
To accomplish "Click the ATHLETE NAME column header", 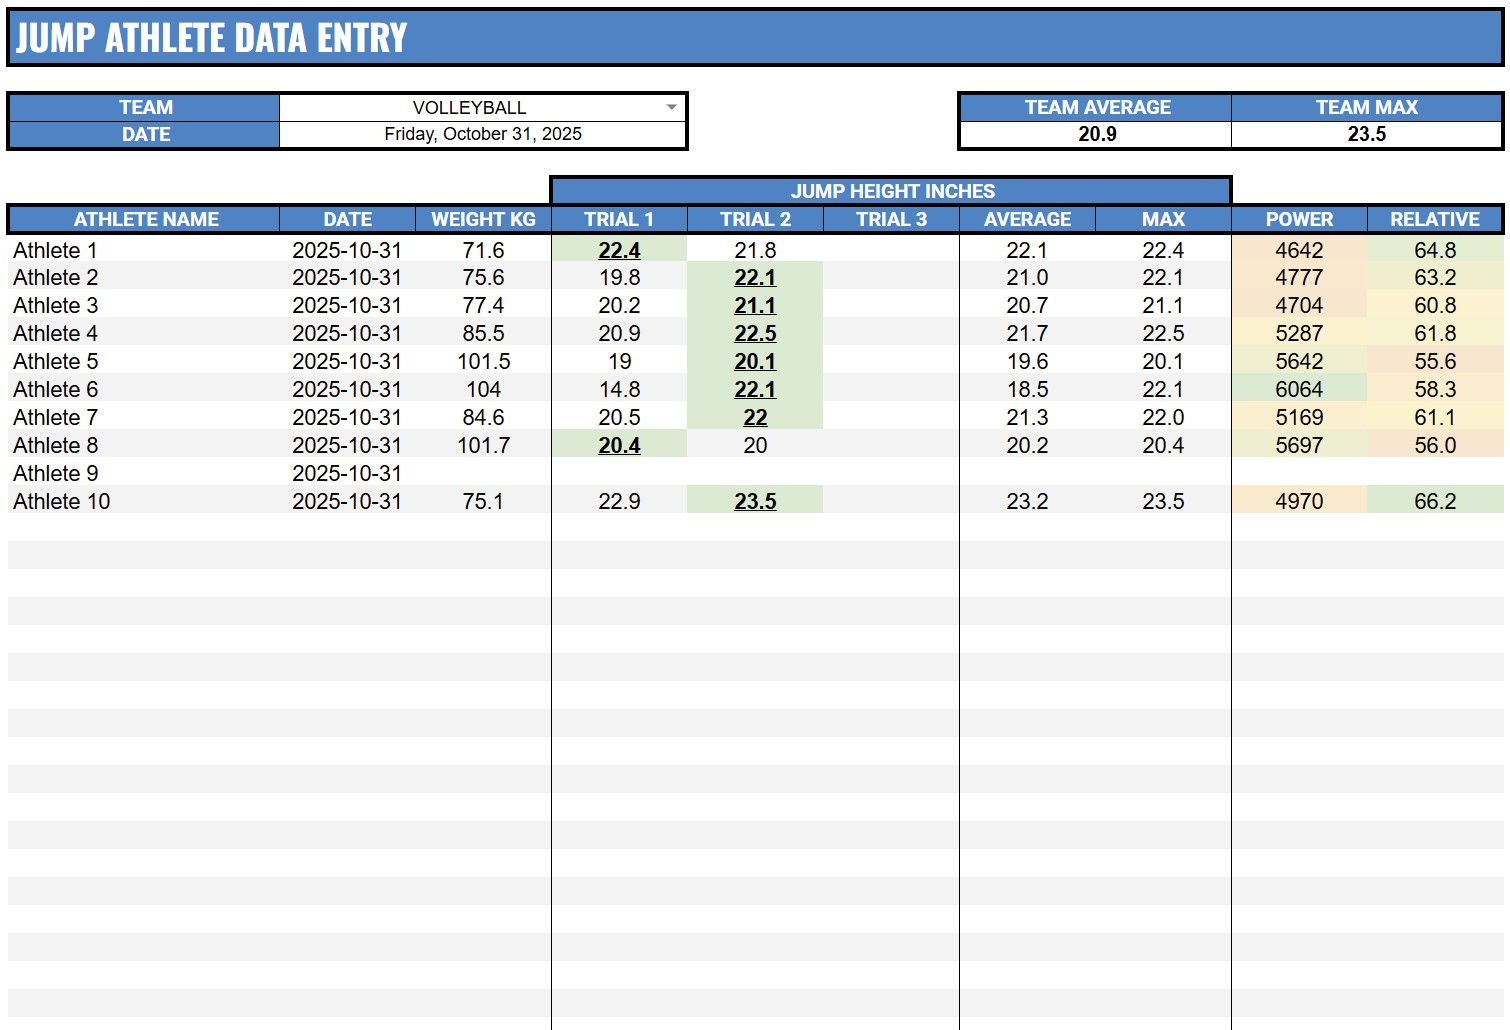I will click(x=146, y=219).
